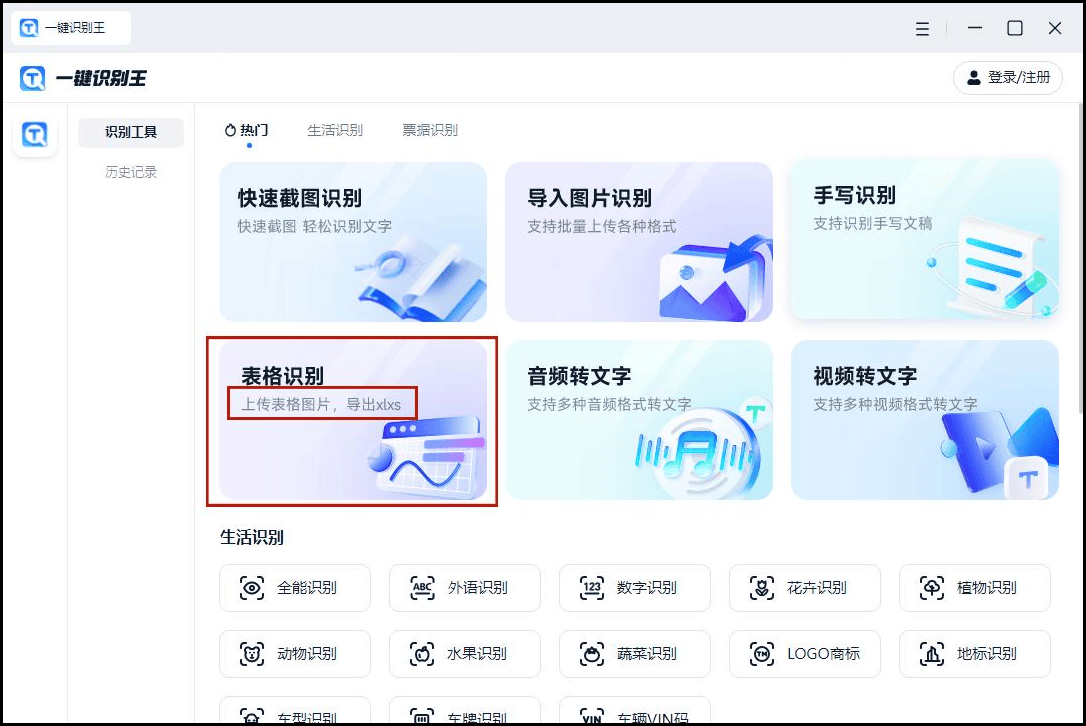Viewport: 1086px width, 726px height.
Task: Select the 蔬菜识别 icon
Action: click(634, 654)
